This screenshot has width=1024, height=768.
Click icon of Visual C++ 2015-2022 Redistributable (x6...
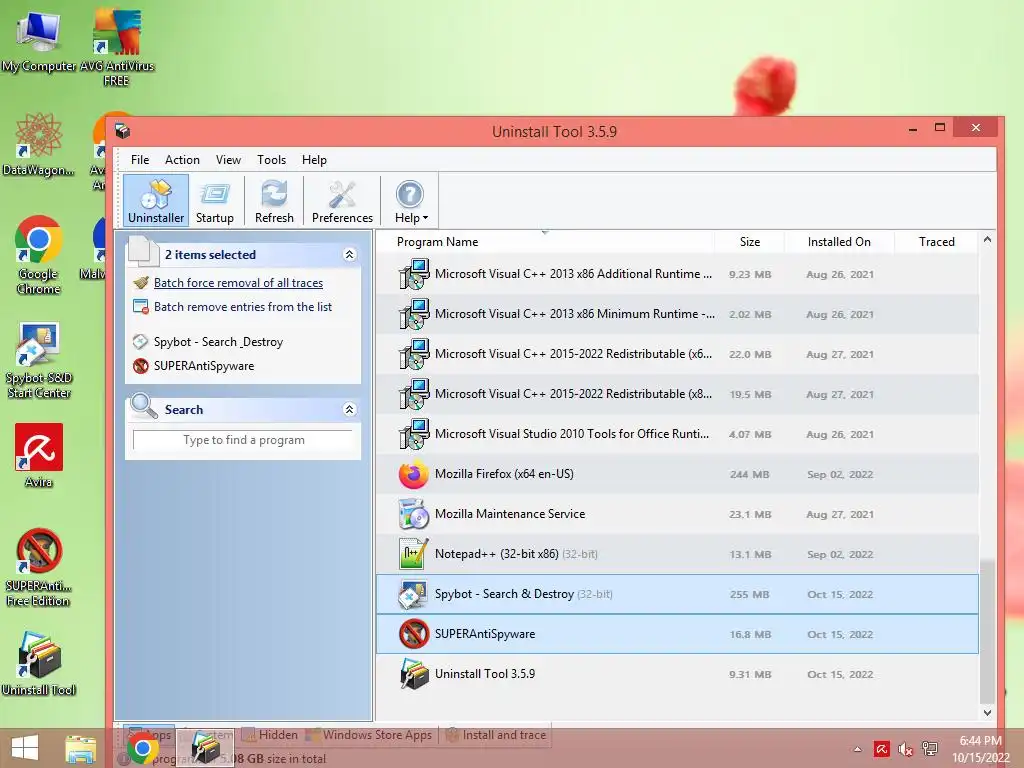[x=414, y=354]
